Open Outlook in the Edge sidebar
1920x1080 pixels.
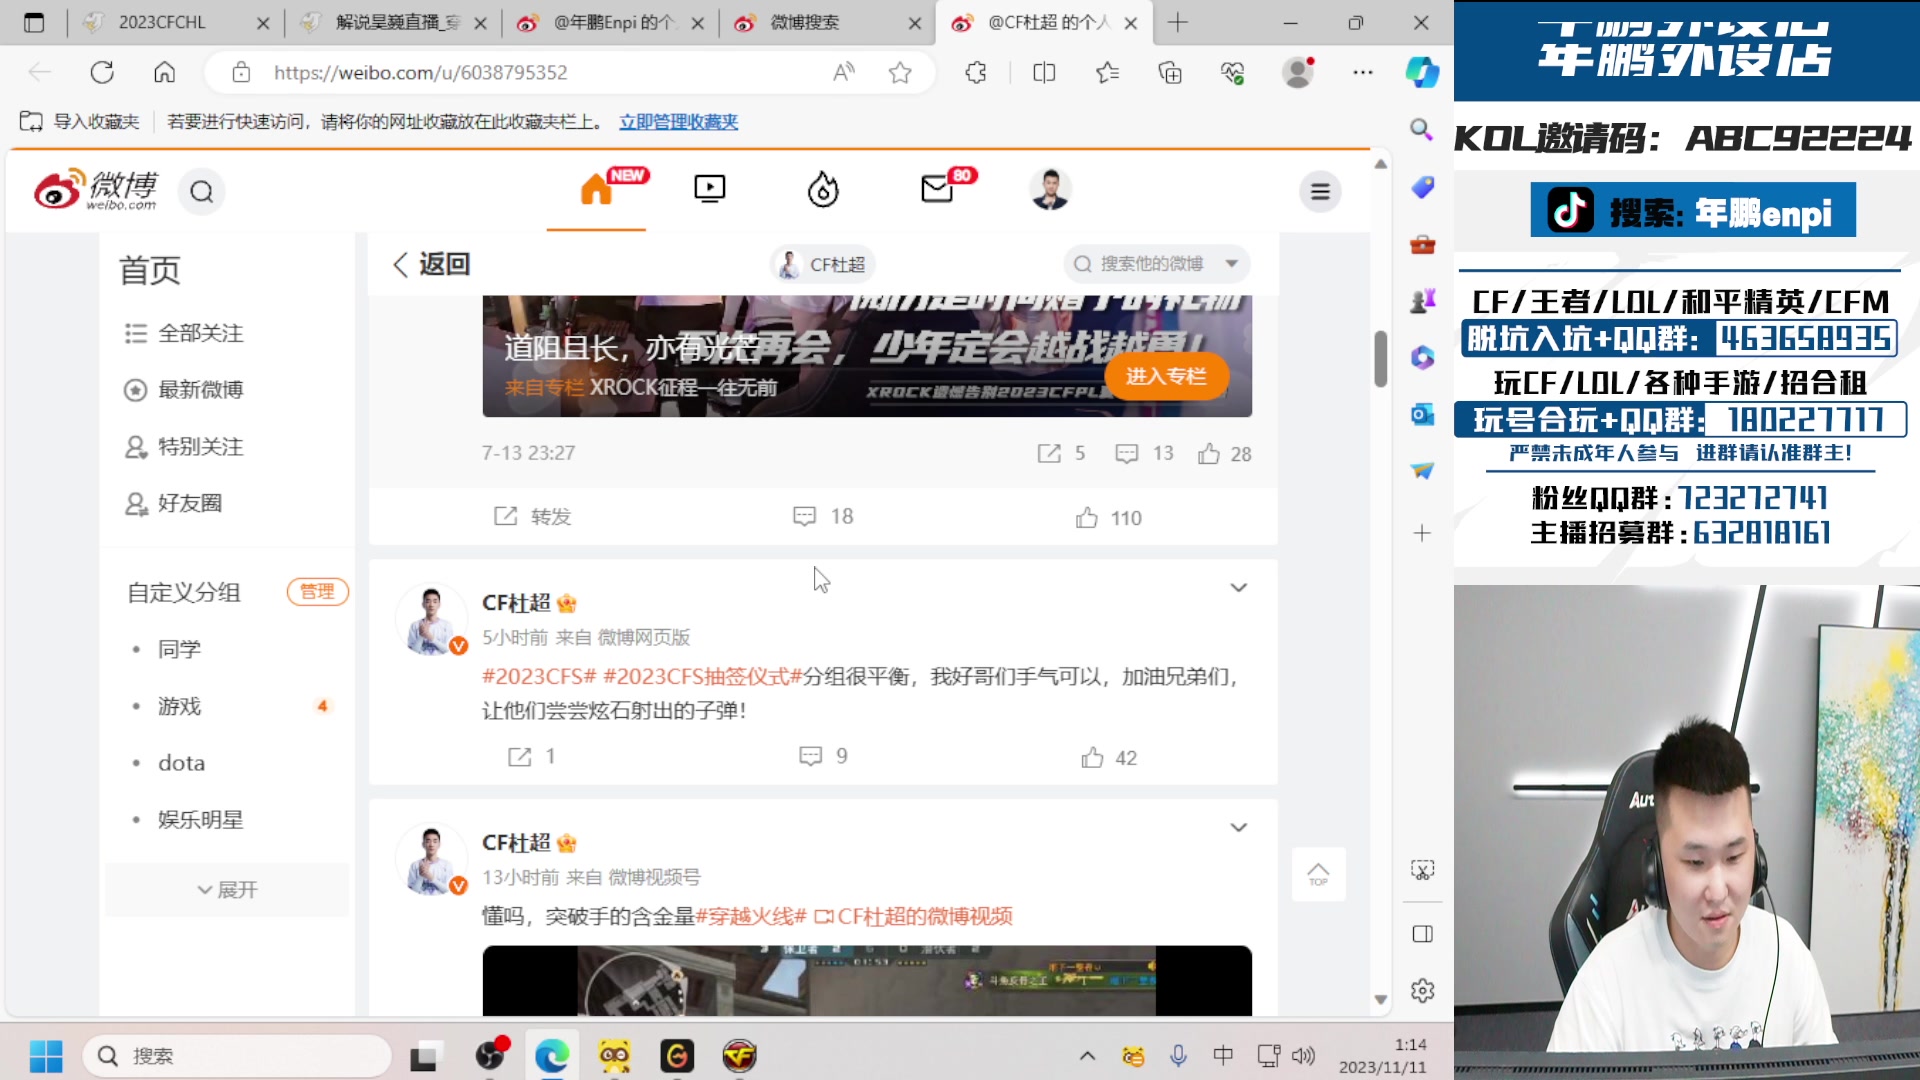[1422, 414]
